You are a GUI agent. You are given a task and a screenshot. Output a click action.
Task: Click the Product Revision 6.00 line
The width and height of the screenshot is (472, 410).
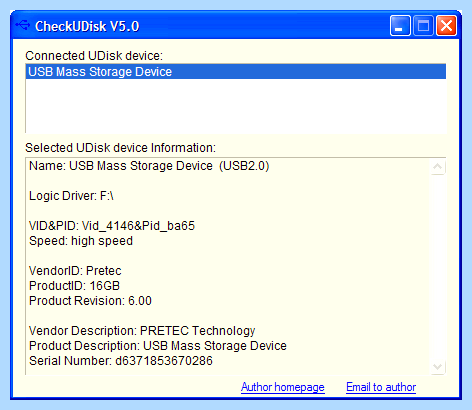point(90,301)
